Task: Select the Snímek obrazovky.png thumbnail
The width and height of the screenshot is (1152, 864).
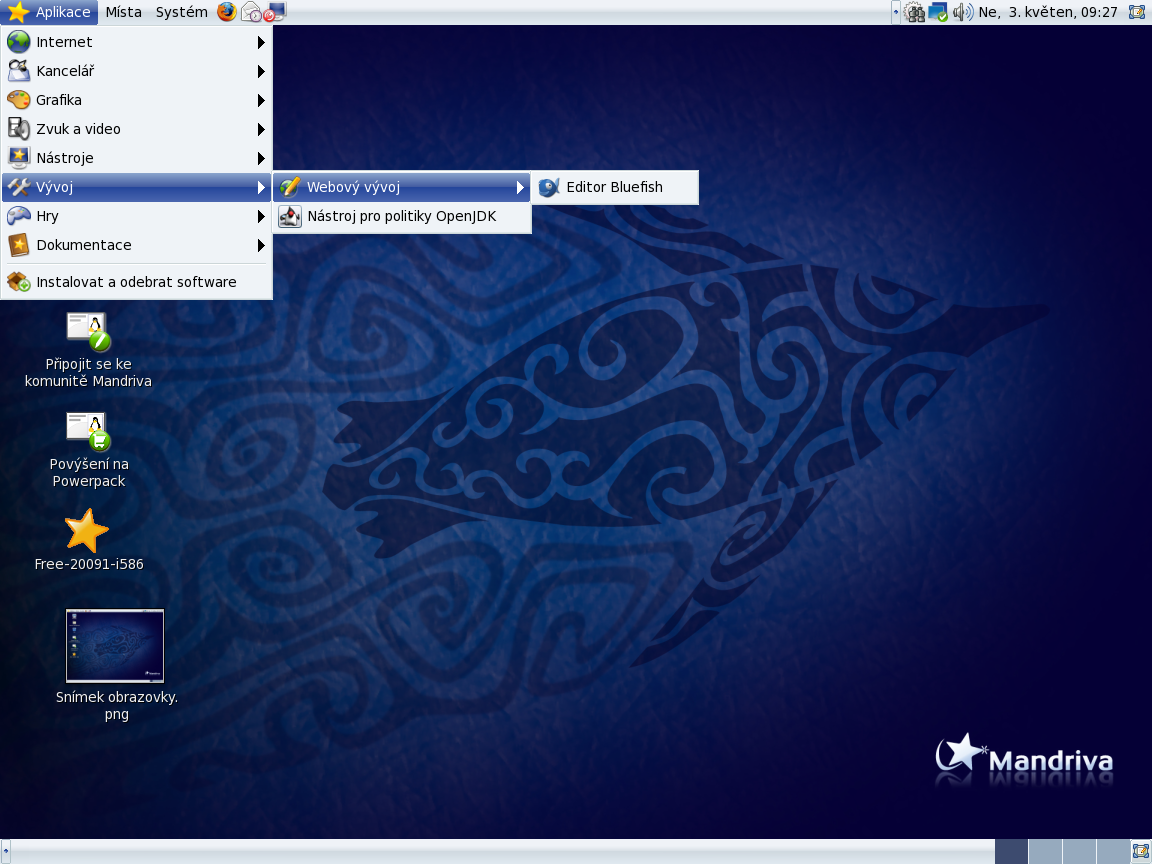Action: coord(115,646)
